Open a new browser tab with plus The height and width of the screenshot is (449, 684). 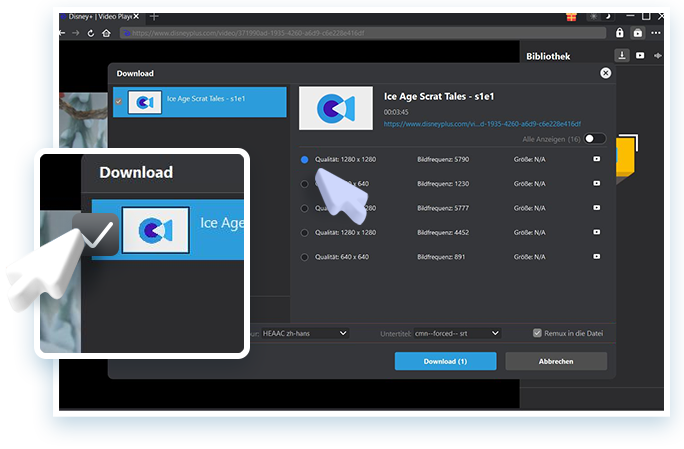[x=154, y=17]
